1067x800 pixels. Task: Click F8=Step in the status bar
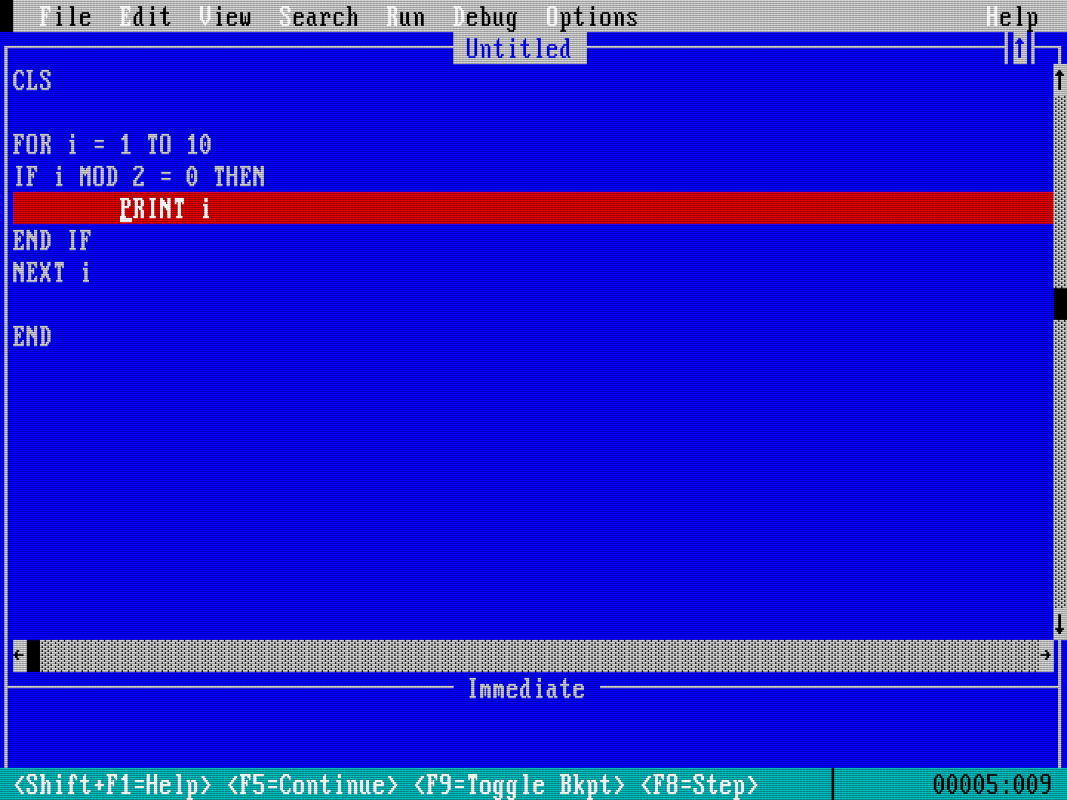700,785
